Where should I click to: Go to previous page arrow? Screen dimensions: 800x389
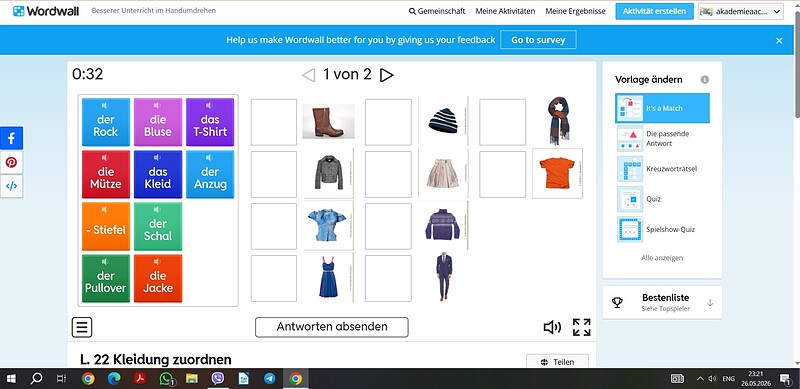click(308, 75)
